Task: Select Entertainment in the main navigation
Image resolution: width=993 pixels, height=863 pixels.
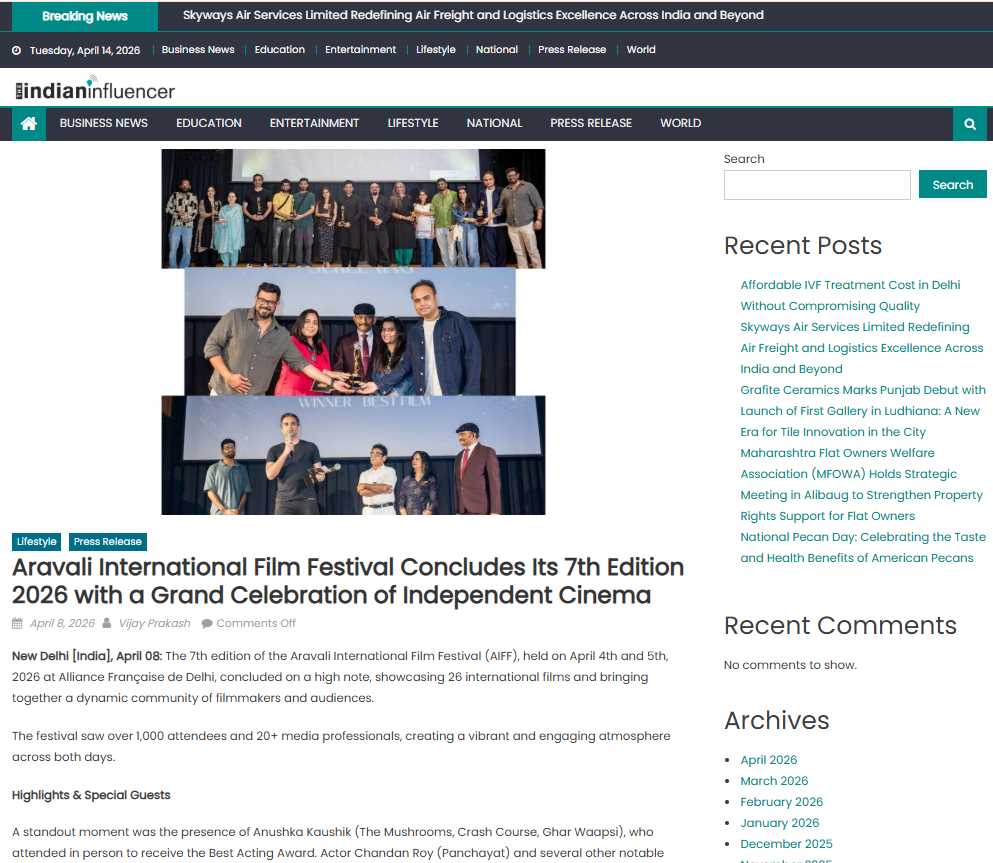Action: coord(314,123)
